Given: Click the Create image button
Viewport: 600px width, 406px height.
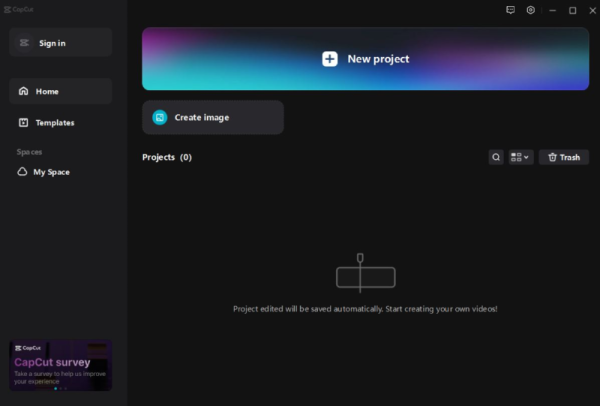Looking at the screenshot, I should (212, 117).
